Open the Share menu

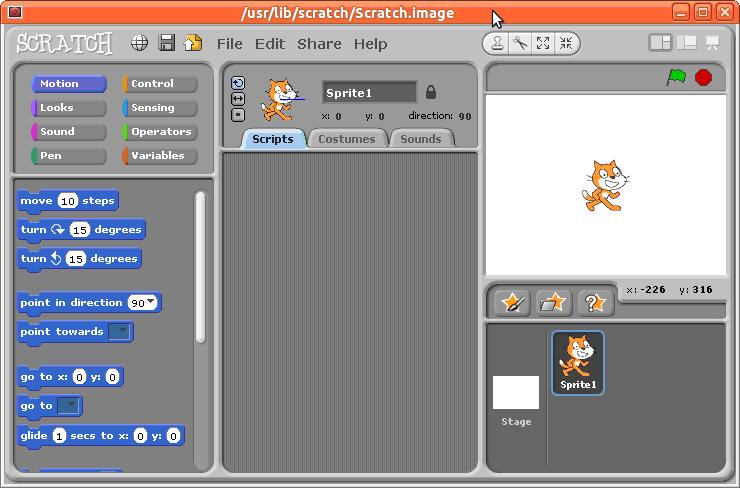point(319,44)
